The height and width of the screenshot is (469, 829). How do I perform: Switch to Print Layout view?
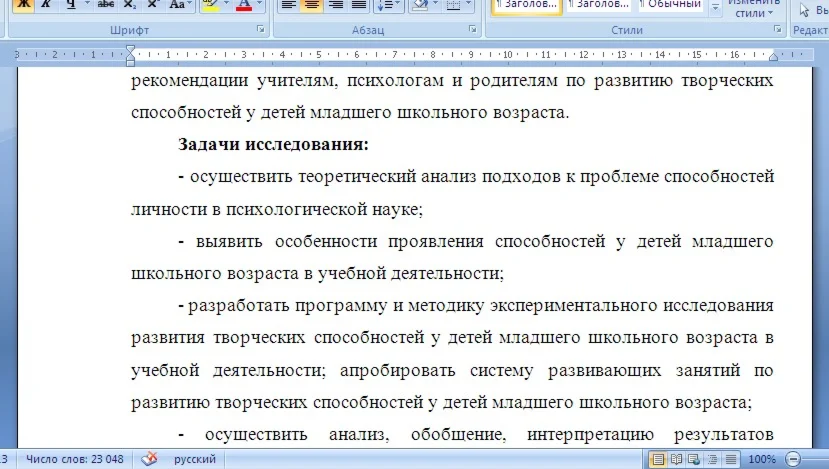657,459
